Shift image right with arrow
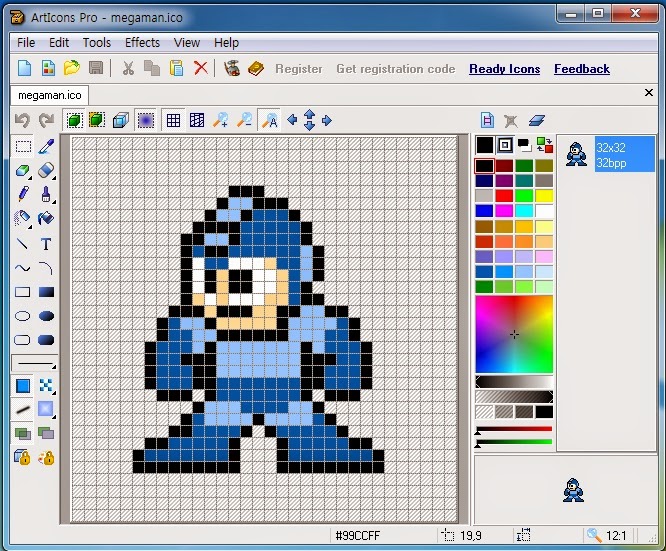The height and width of the screenshot is (551, 666). (x=327, y=121)
